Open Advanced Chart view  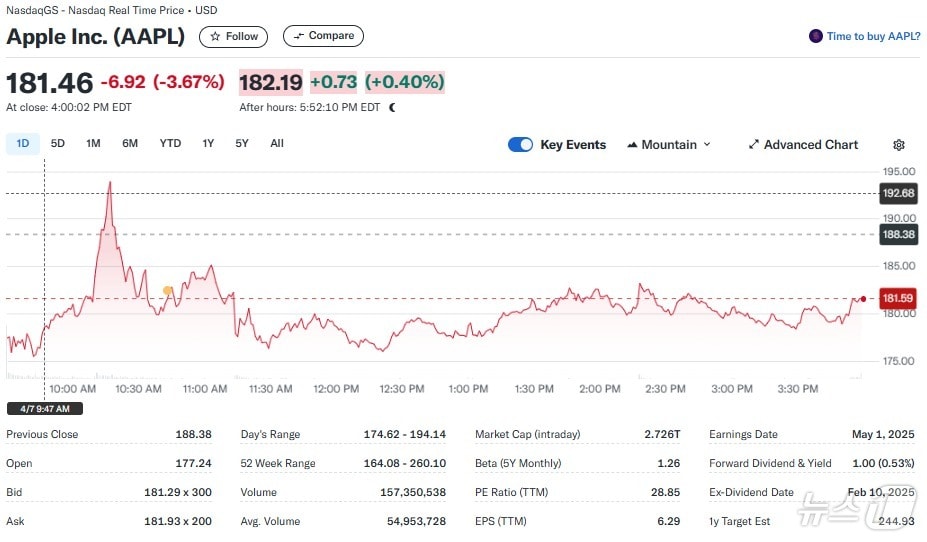click(803, 145)
